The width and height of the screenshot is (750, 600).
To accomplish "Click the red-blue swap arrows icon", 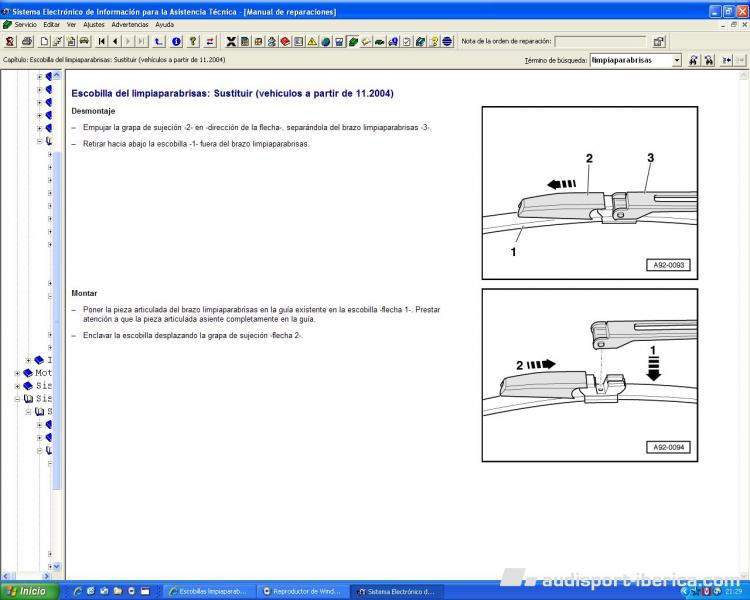I will pyautogui.click(x=210, y=42).
